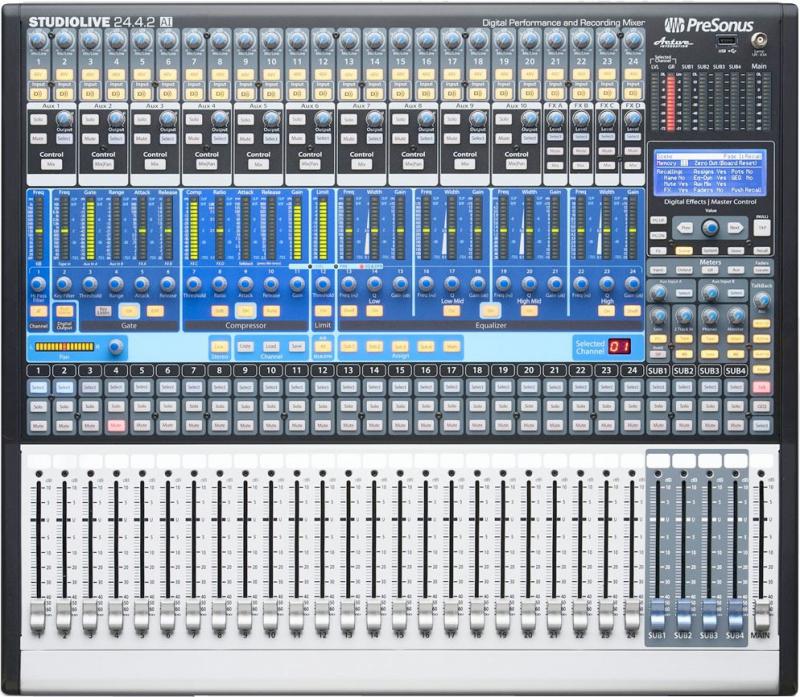Toggle Solo on channel 1
Image resolution: width=800 pixels, height=697 pixels.
[x=38, y=407]
